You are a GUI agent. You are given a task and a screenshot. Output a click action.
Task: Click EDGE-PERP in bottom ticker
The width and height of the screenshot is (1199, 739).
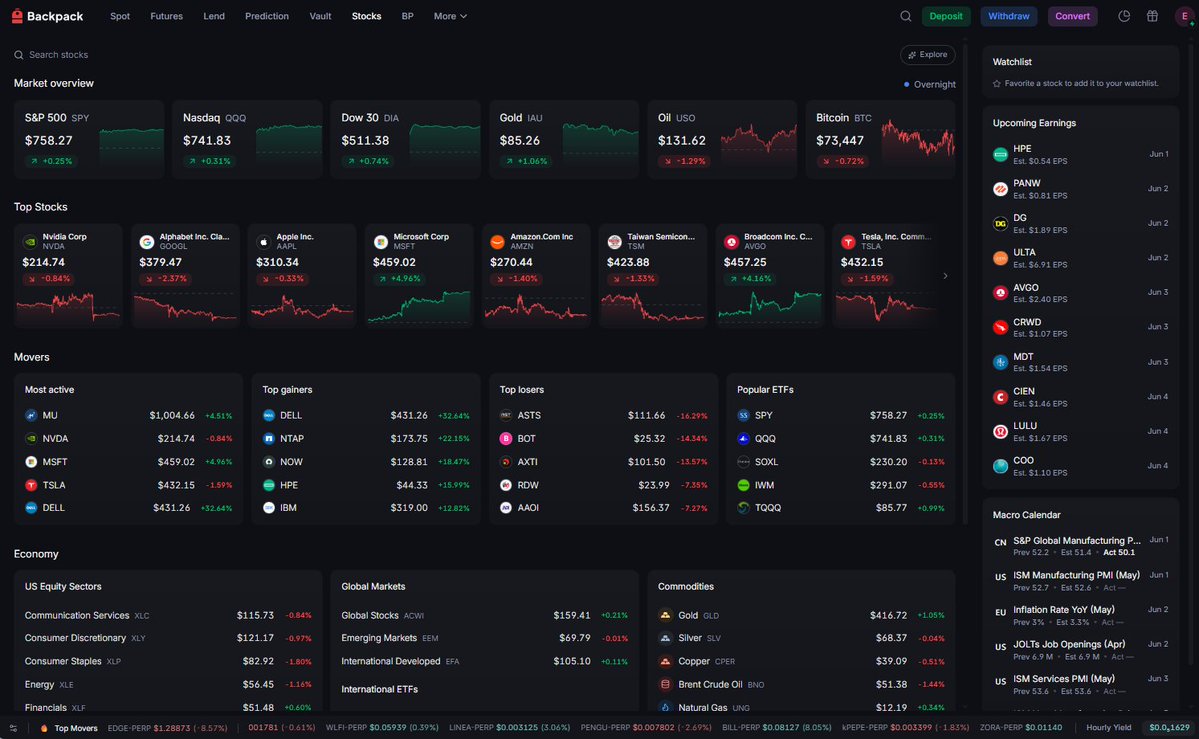167,728
